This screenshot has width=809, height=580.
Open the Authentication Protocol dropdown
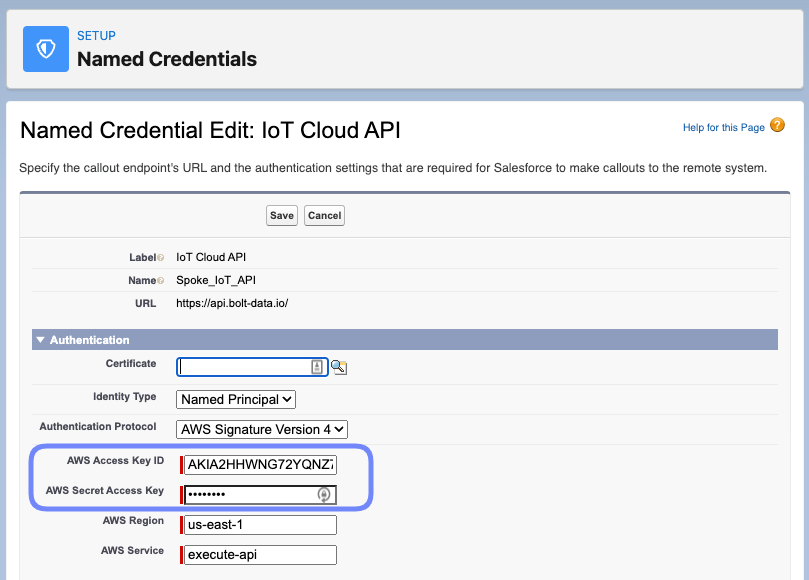tap(262, 429)
